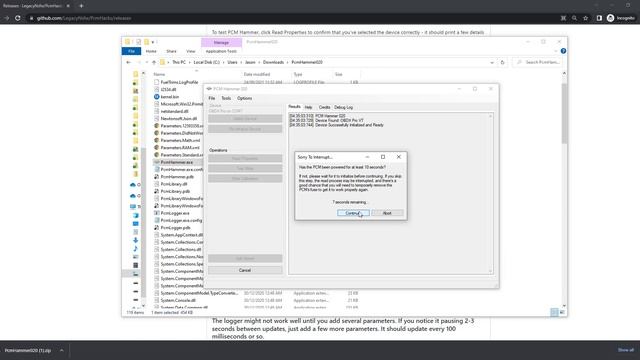Click the purple Manage ribbon tab
Viewport: 640px width, 360px height.
(221, 42)
